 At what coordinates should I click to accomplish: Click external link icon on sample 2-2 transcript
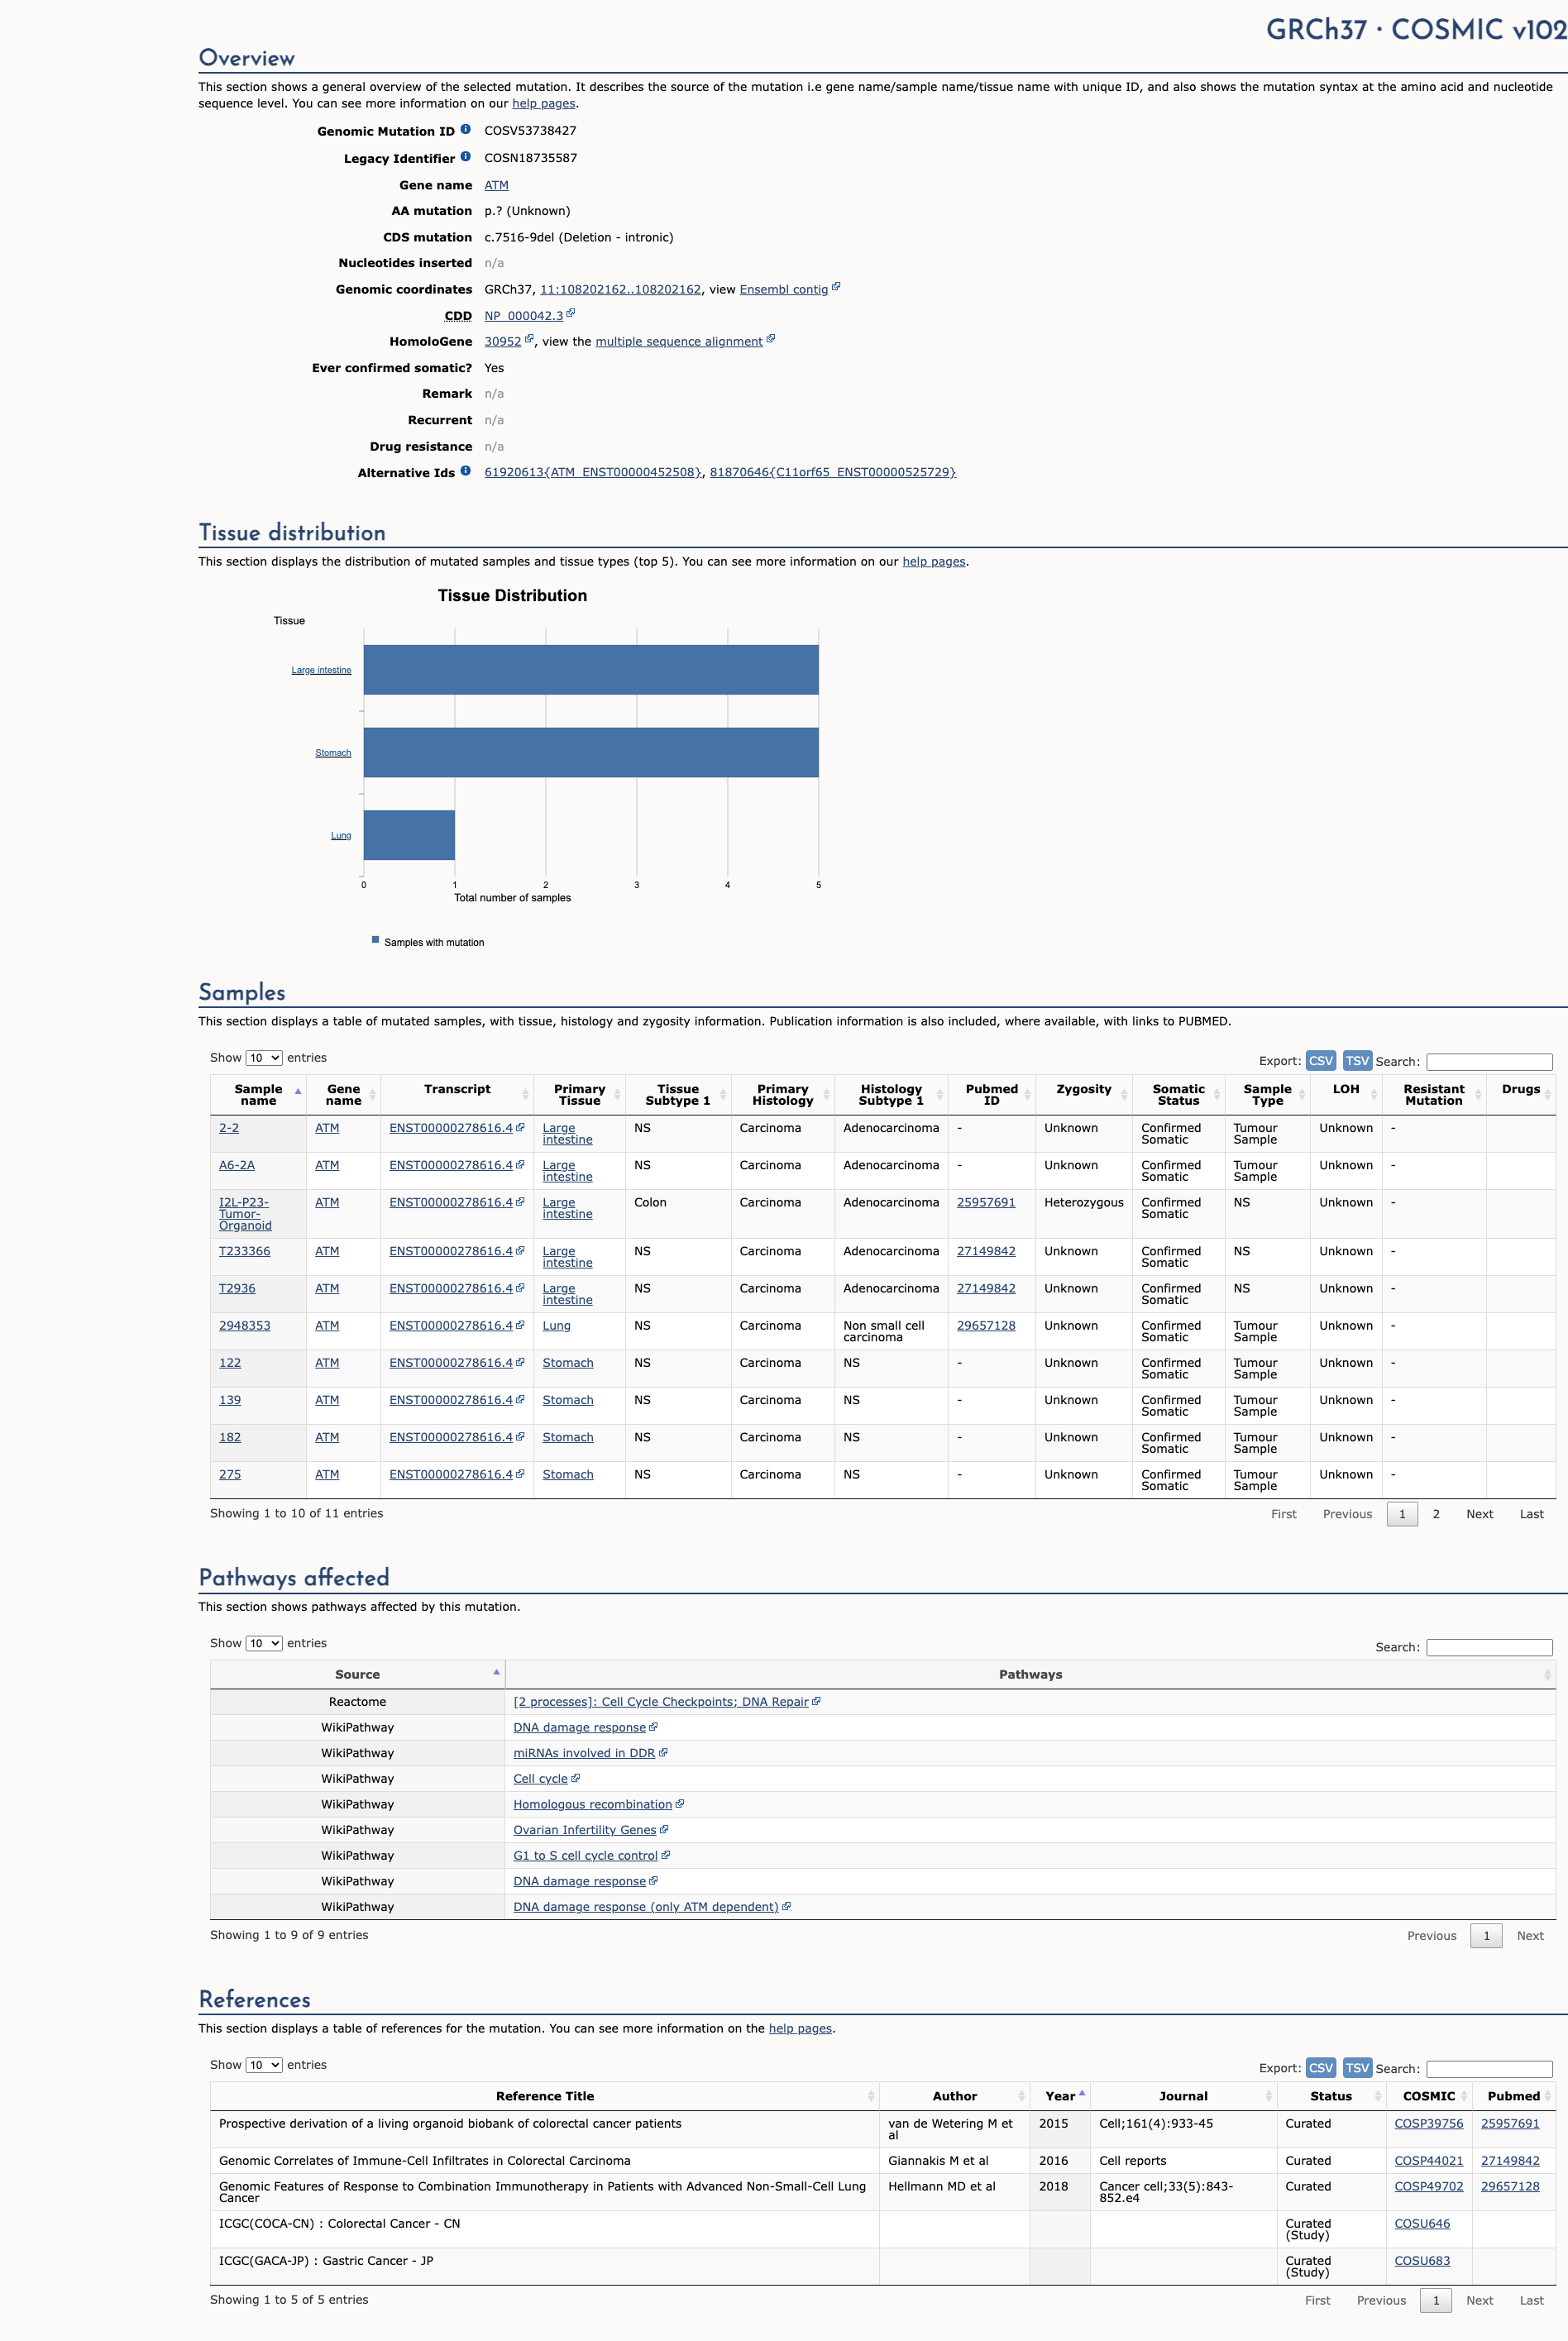pyautogui.click(x=520, y=1127)
